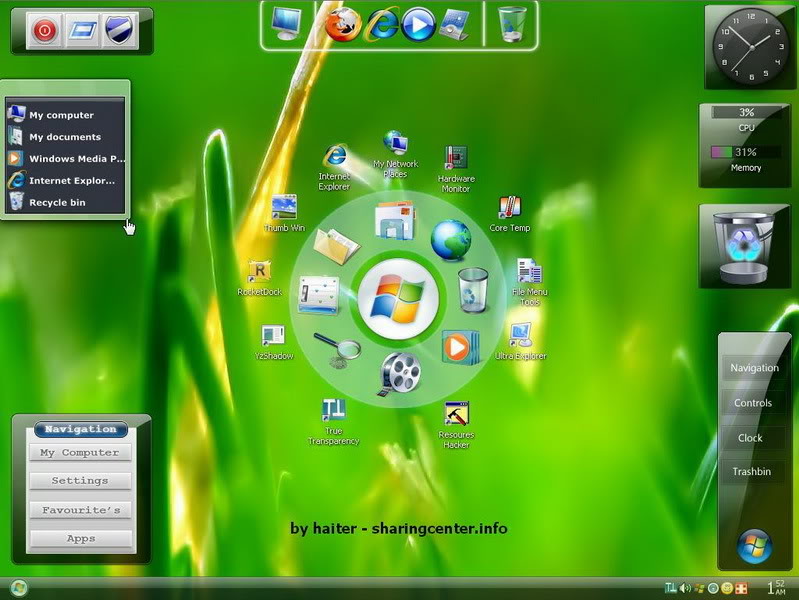The height and width of the screenshot is (600, 799).
Task: Open the control panel list icon in circle dock
Action: coord(319,295)
